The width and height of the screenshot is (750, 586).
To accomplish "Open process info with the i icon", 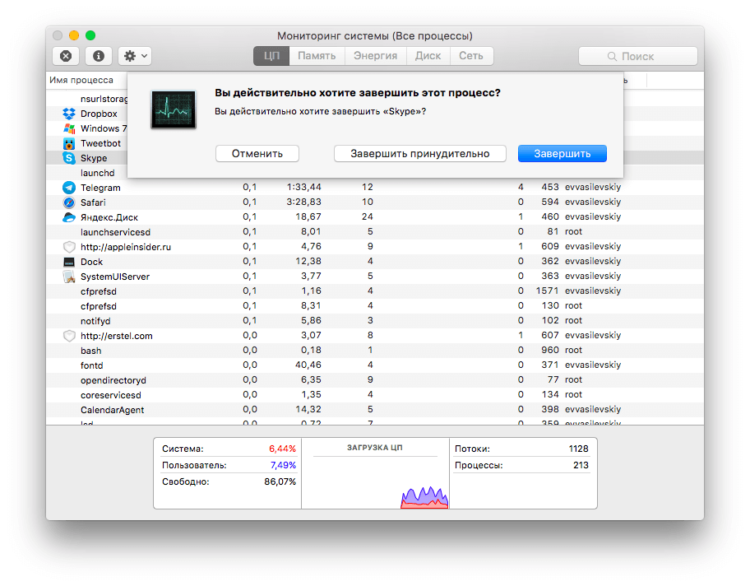I will pyautogui.click(x=99, y=56).
